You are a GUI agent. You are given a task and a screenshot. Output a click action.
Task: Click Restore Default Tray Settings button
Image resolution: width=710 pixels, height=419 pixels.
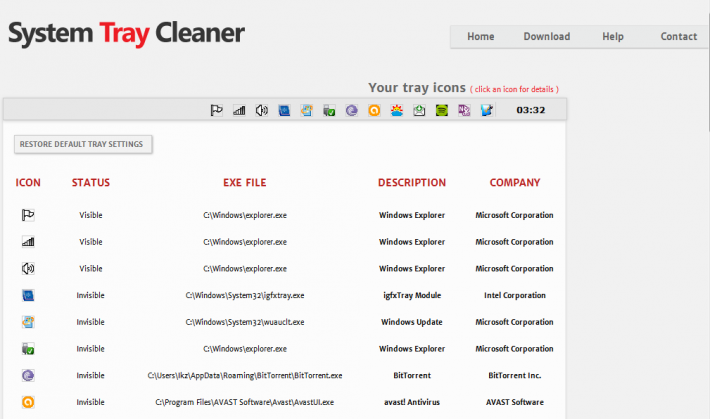pos(83,144)
